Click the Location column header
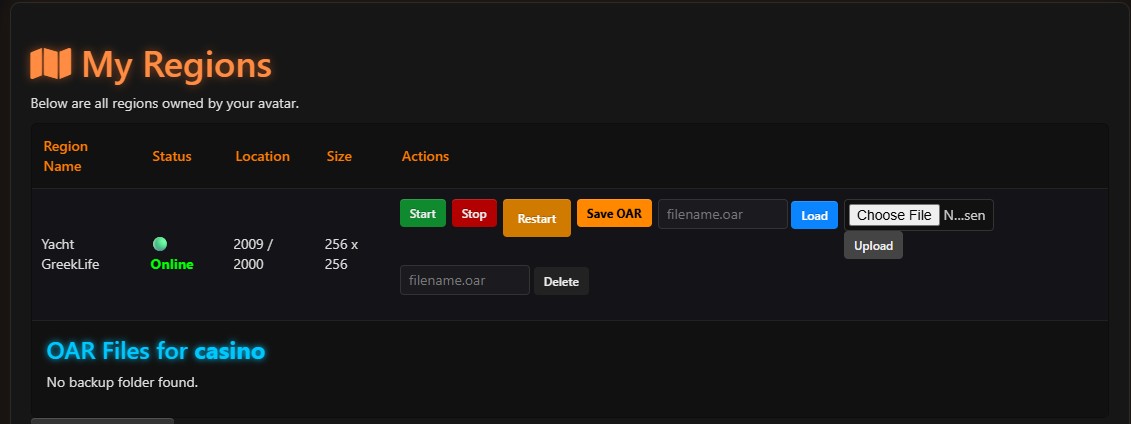 pos(263,156)
